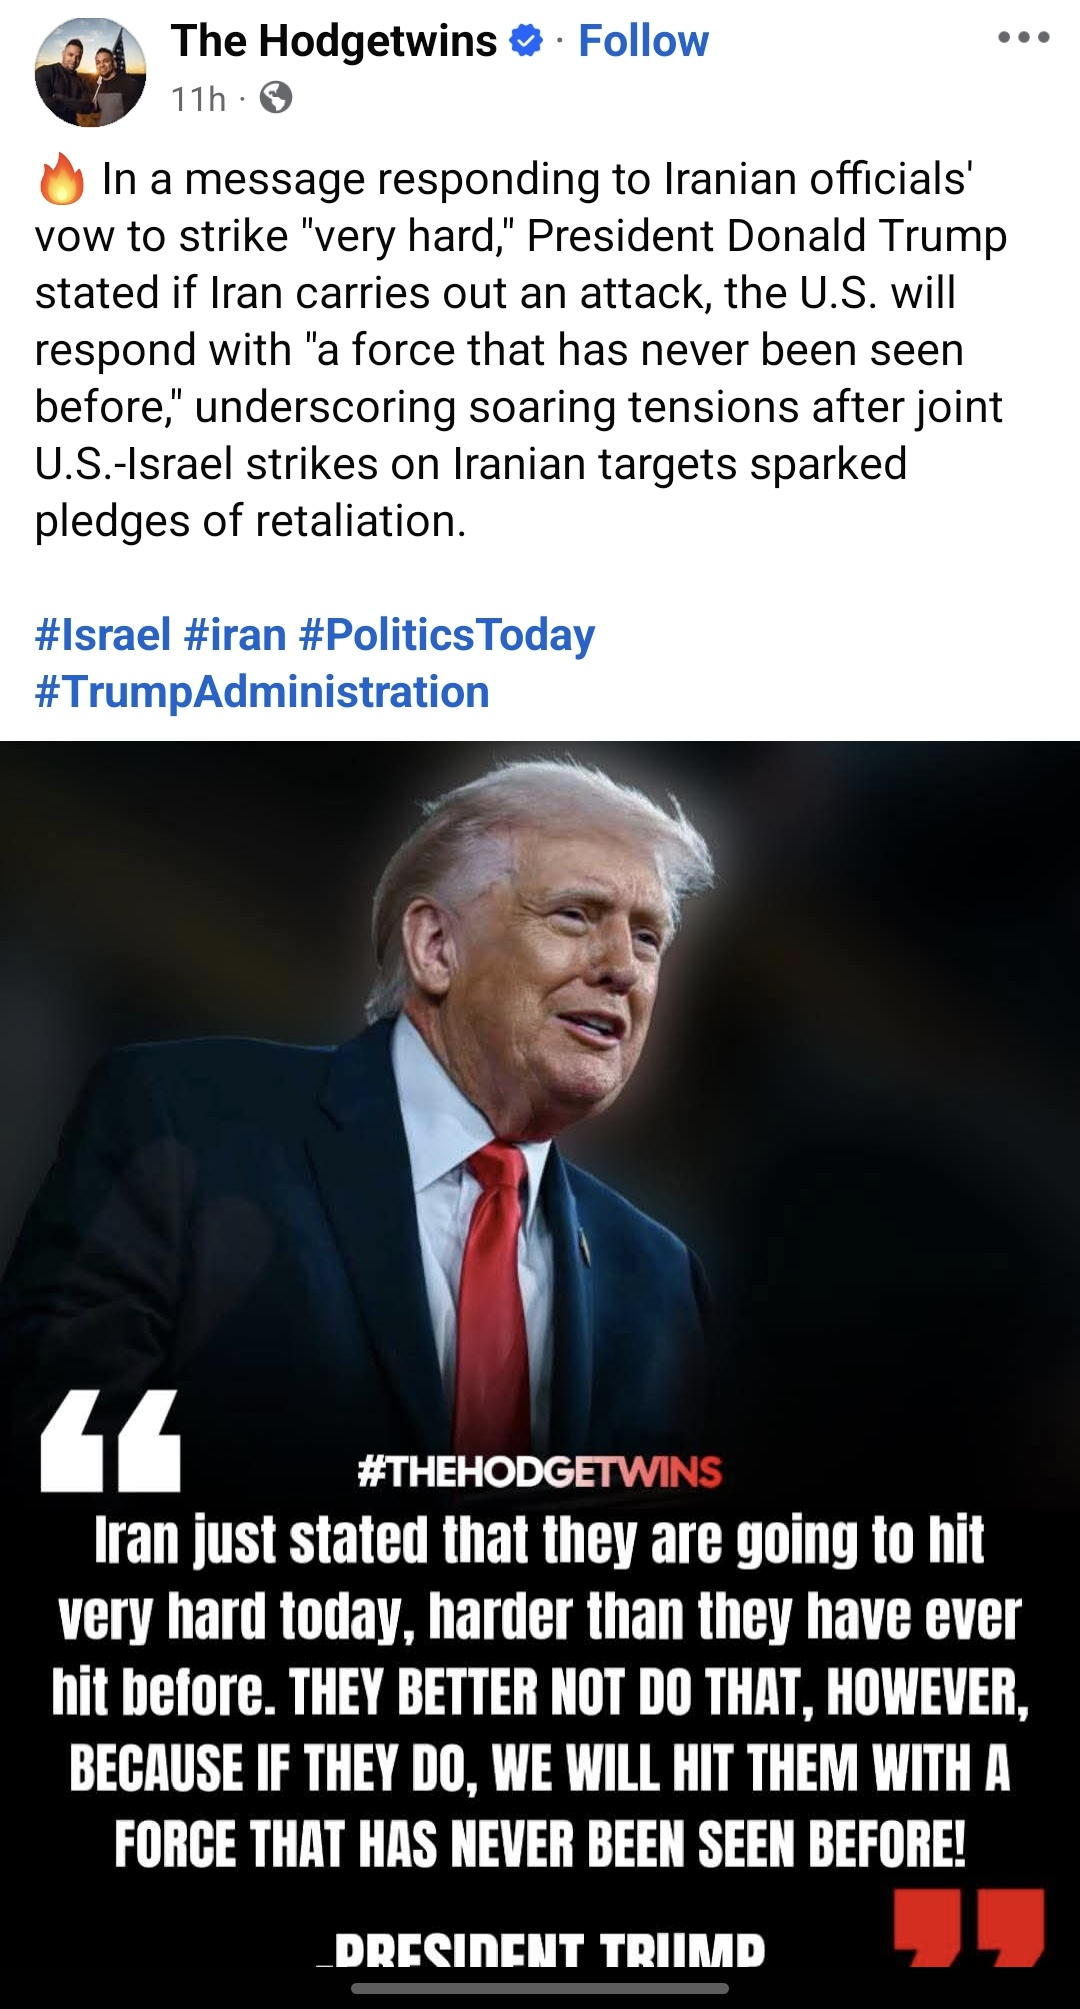Open the #iran hashtag
Image resolution: width=1080 pixels, height=2009 pixels.
(x=235, y=635)
